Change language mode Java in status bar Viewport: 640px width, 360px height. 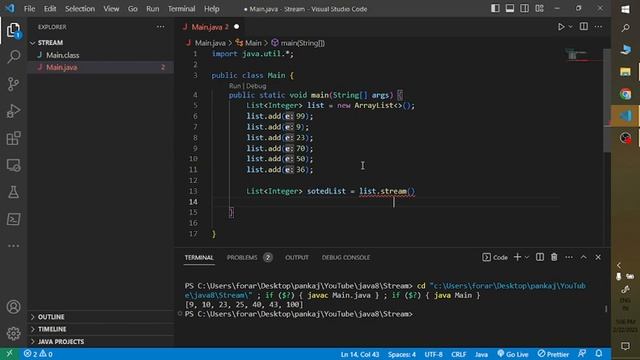pyautogui.click(x=481, y=354)
